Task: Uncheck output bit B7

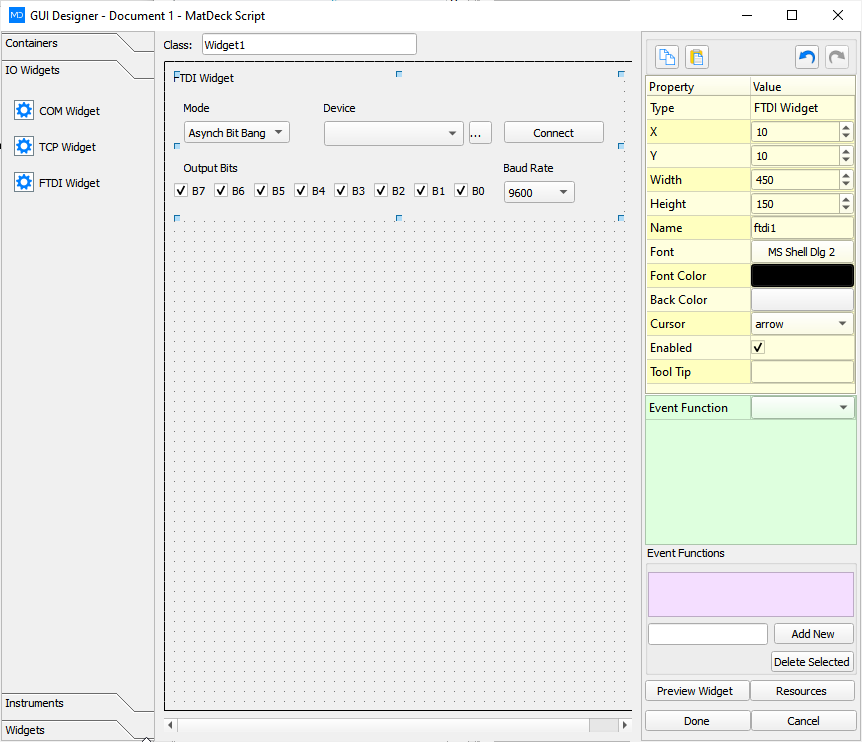Action: click(x=181, y=190)
